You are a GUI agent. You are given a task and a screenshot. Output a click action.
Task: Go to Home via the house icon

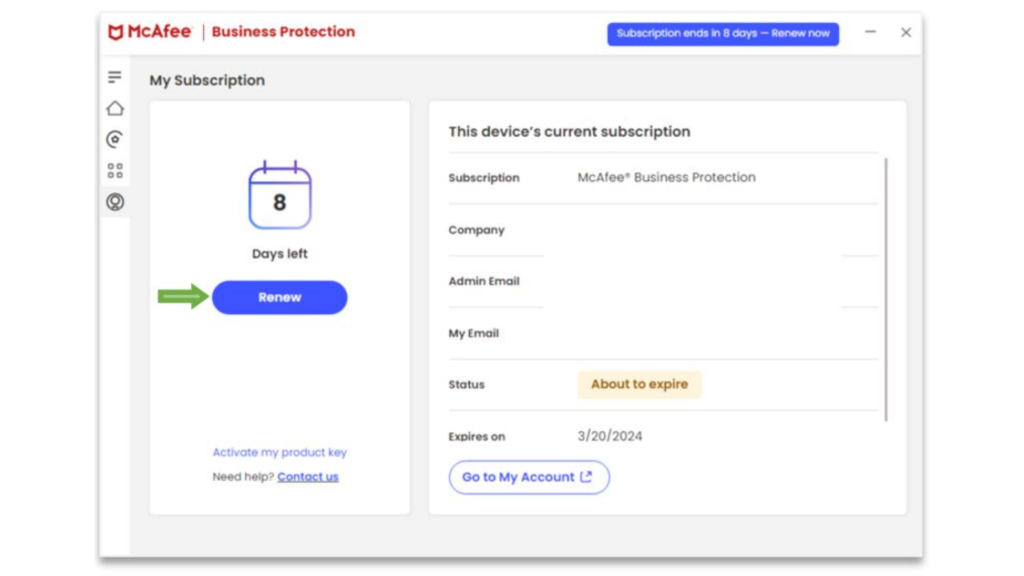[115, 108]
